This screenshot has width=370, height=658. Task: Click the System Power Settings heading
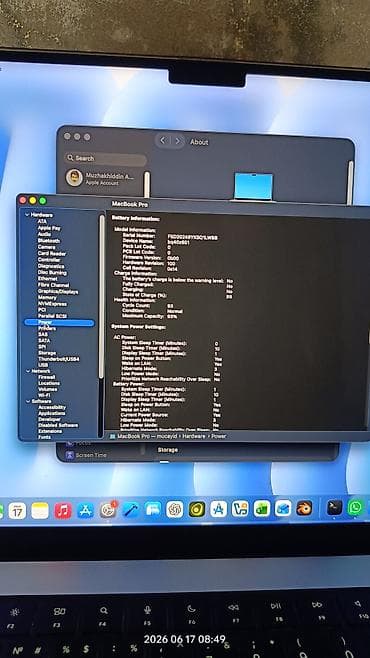(x=138, y=326)
